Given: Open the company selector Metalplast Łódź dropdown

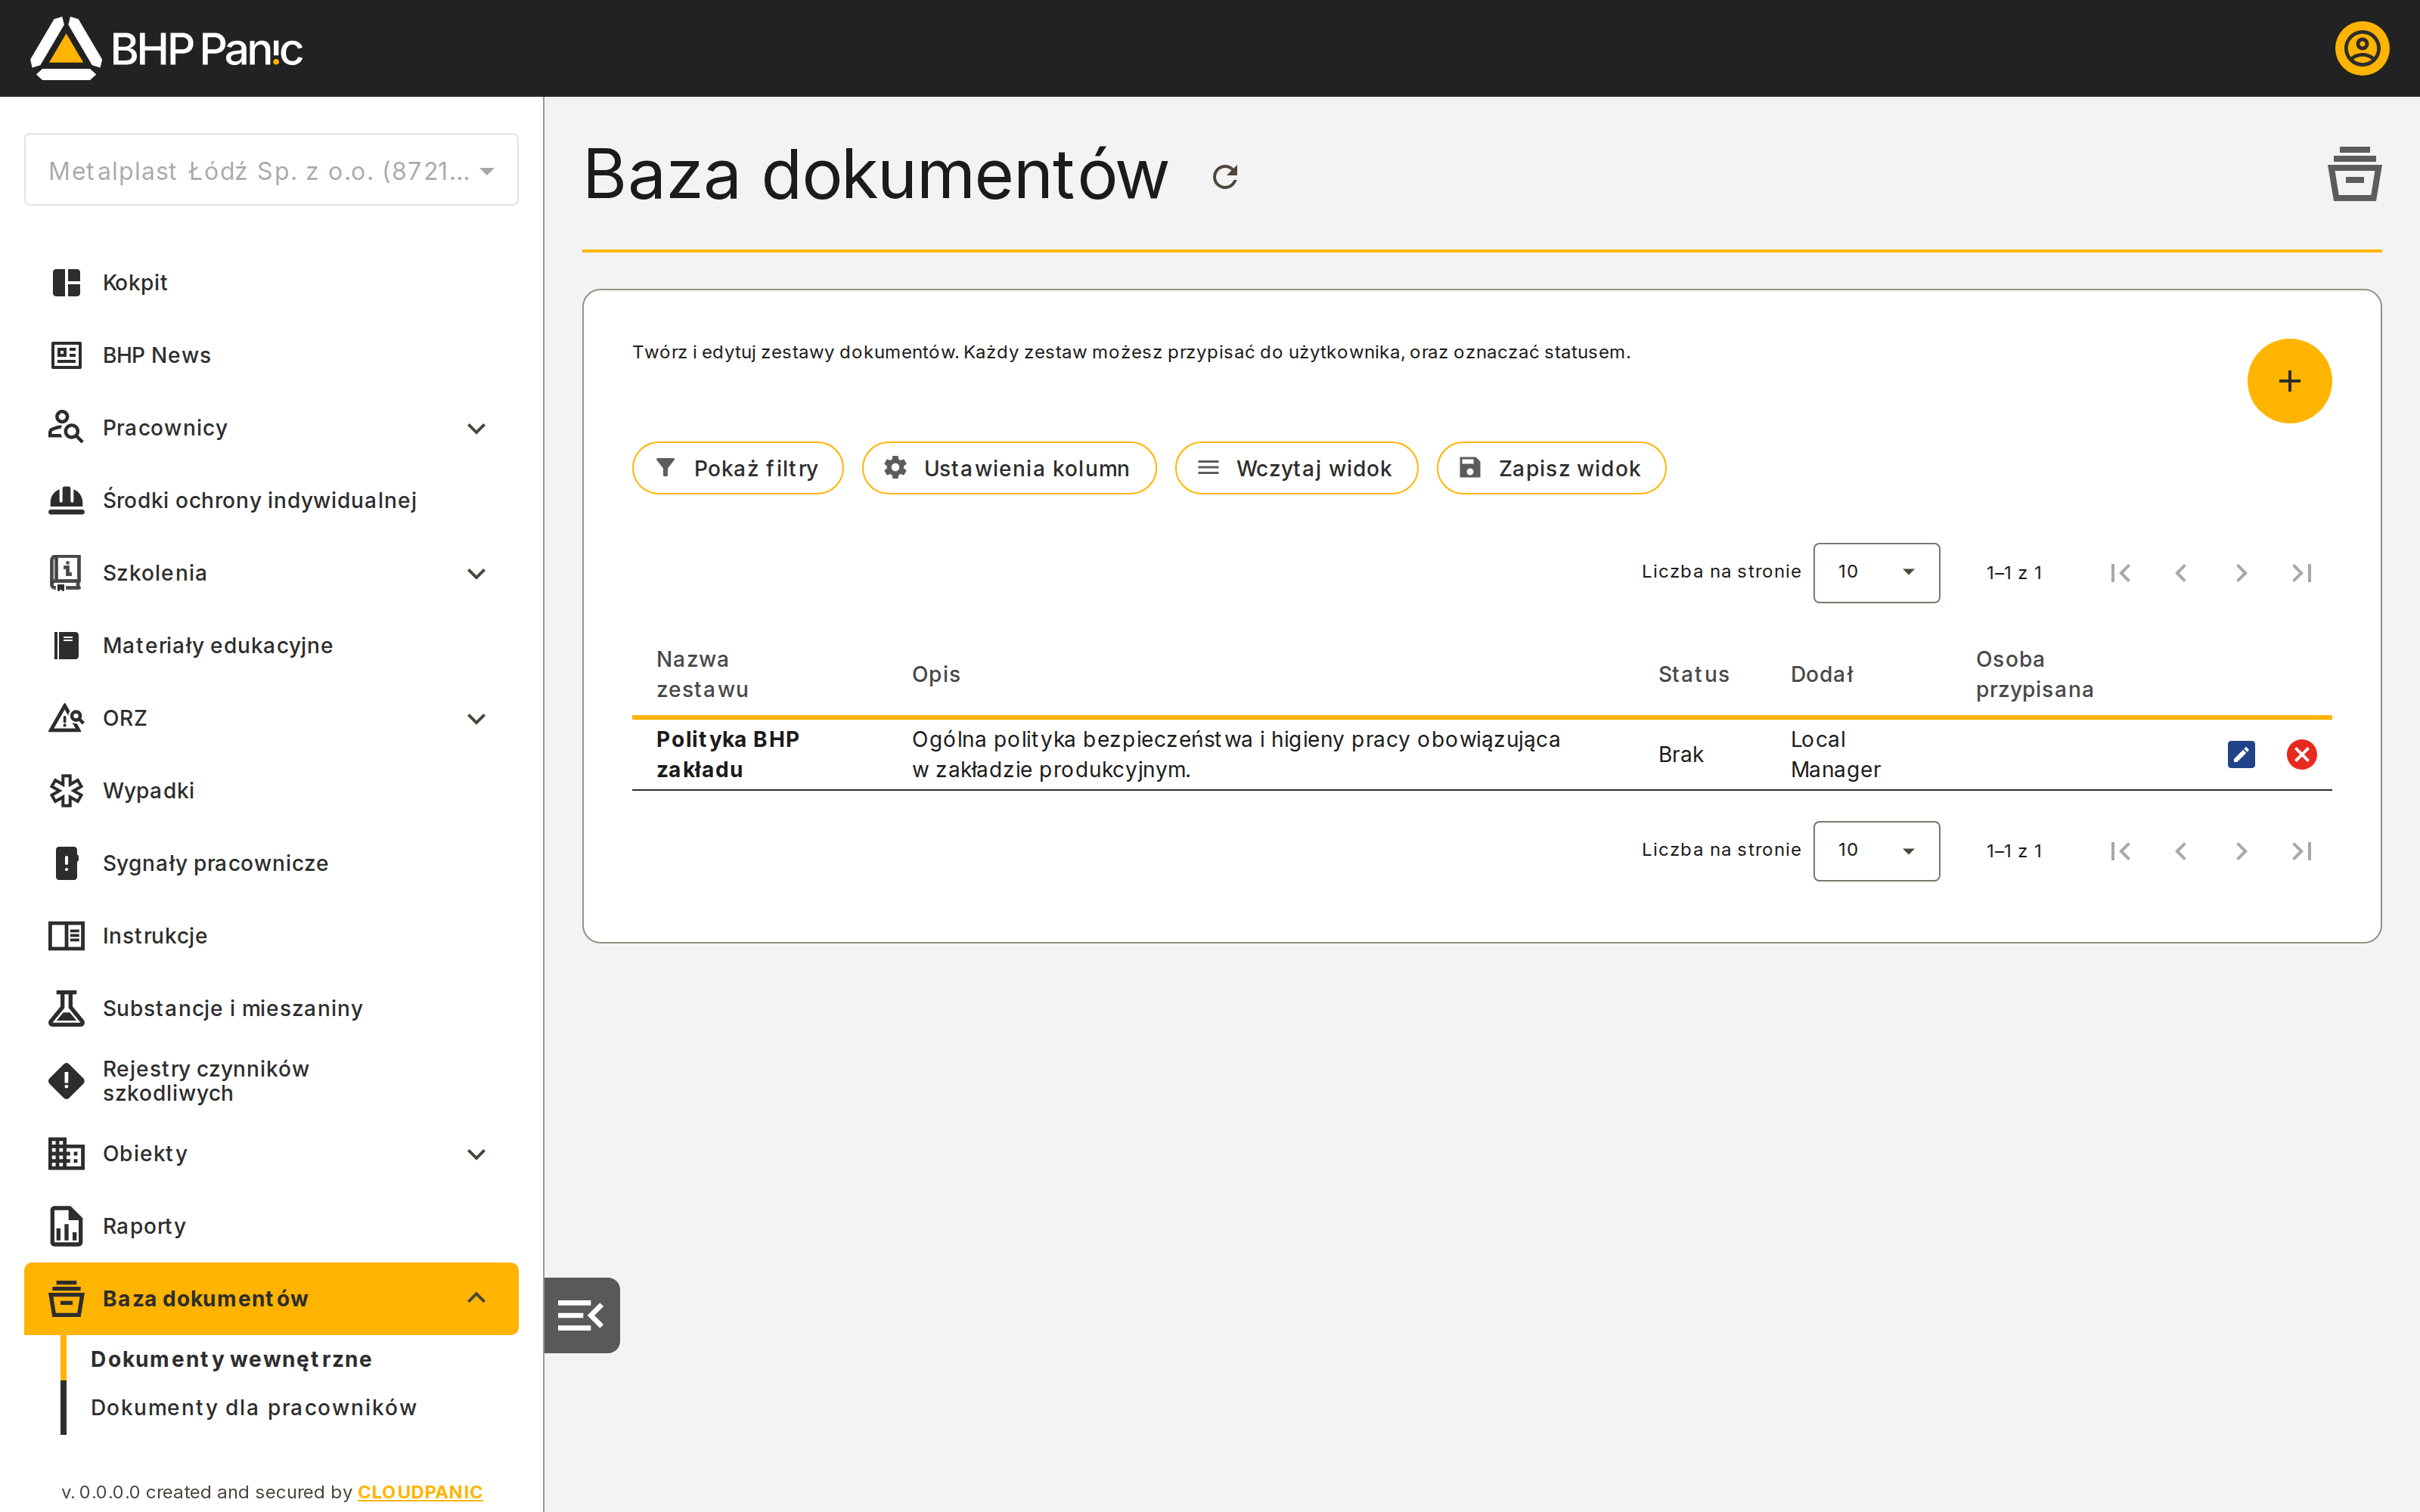Looking at the screenshot, I should (x=271, y=170).
